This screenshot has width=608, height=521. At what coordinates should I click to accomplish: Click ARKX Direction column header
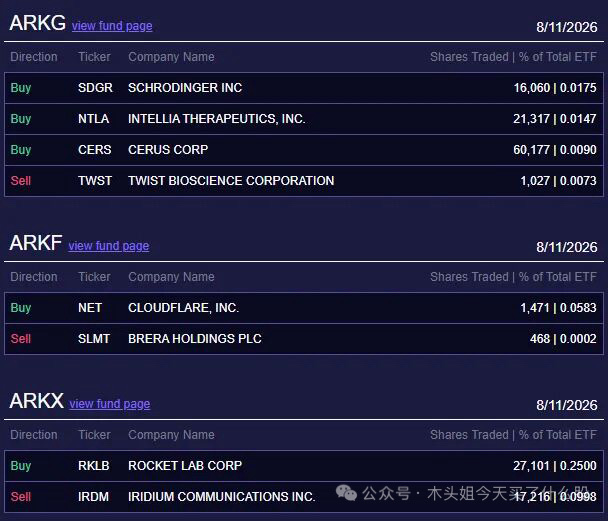tap(34, 435)
